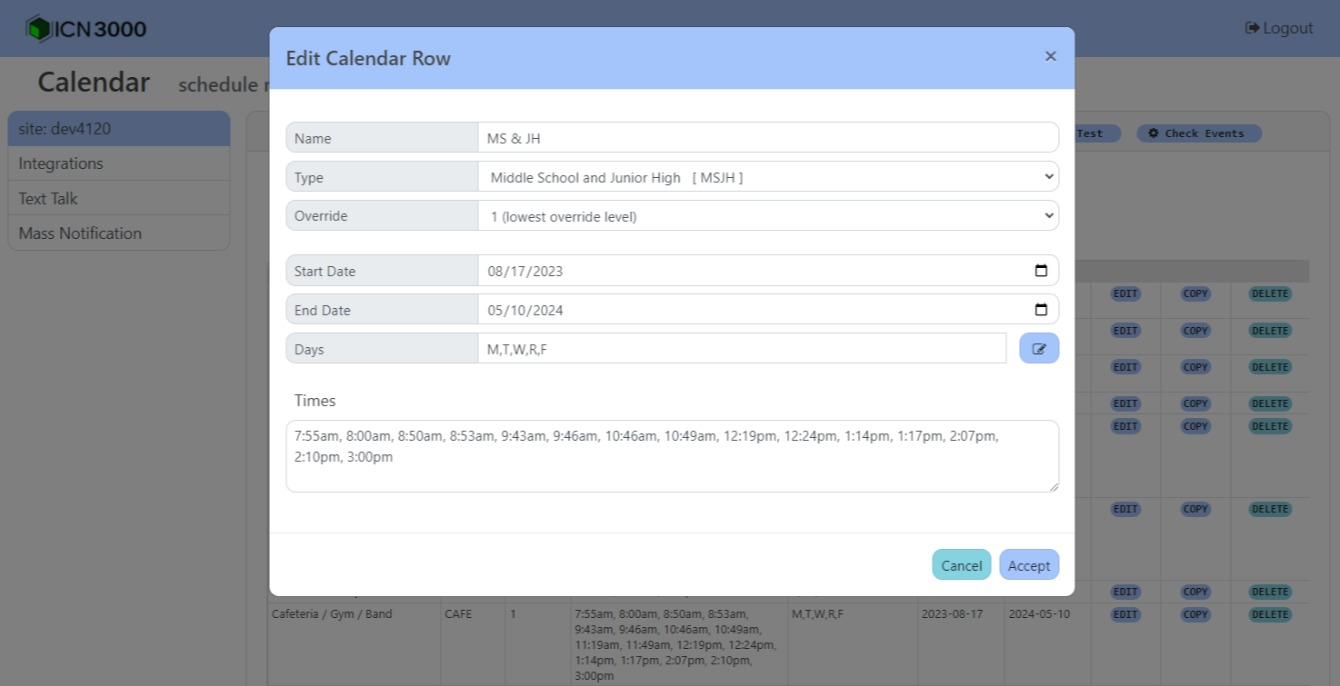Viewport: 1340px width, 686px height.
Task: Click in the Start Date field
Action: pos(740,271)
